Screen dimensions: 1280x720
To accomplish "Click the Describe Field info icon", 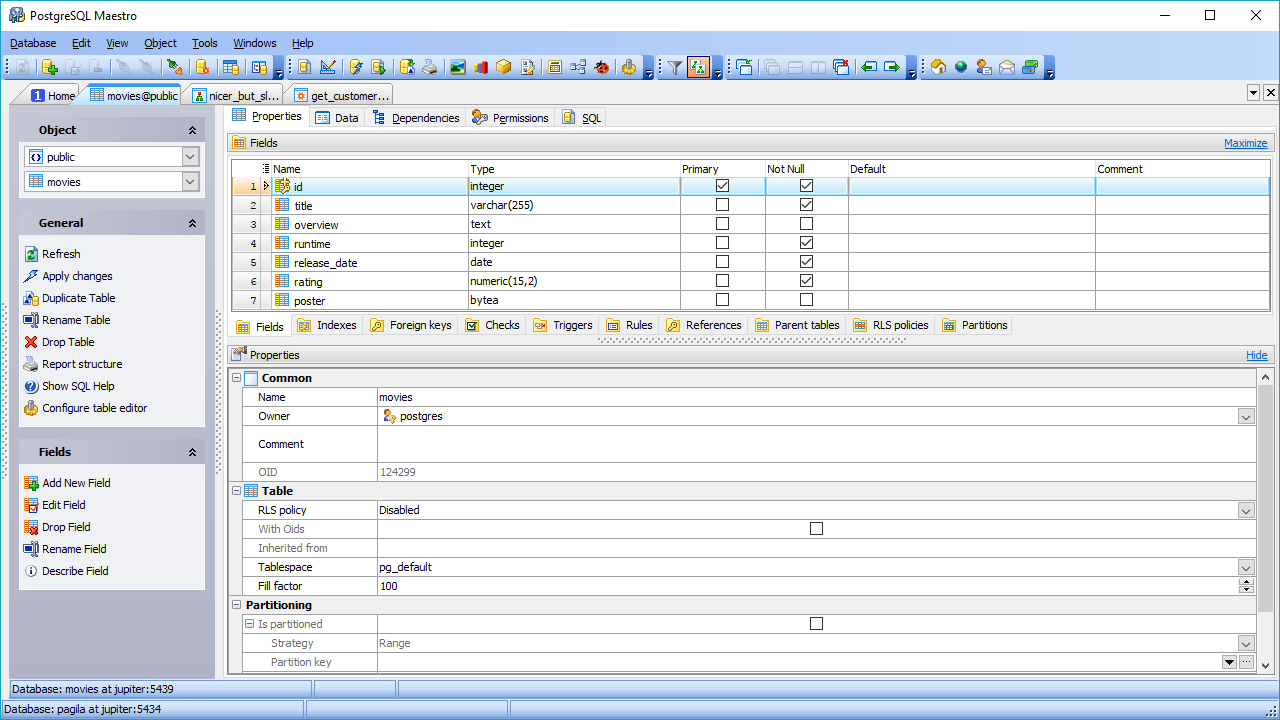I will [x=31, y=571].
